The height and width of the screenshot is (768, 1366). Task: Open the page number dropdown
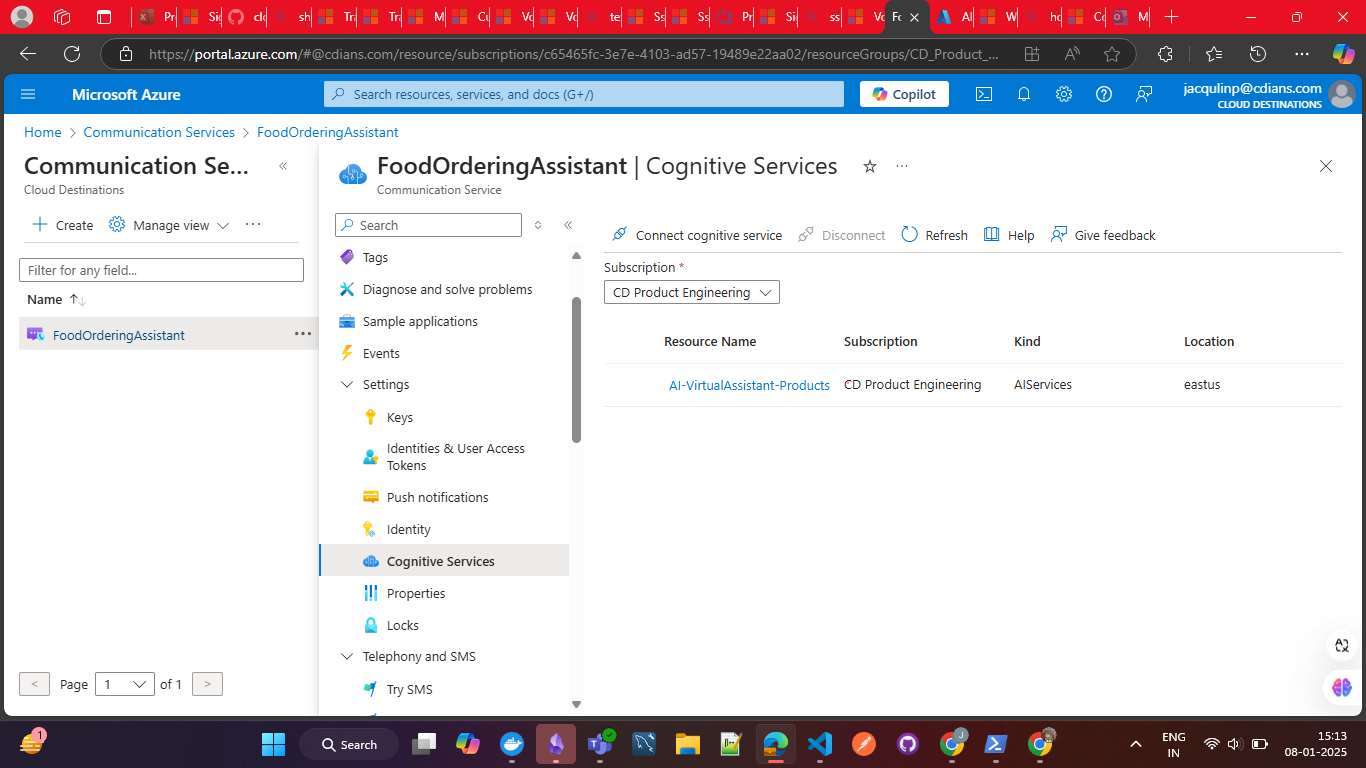[124, 684]
